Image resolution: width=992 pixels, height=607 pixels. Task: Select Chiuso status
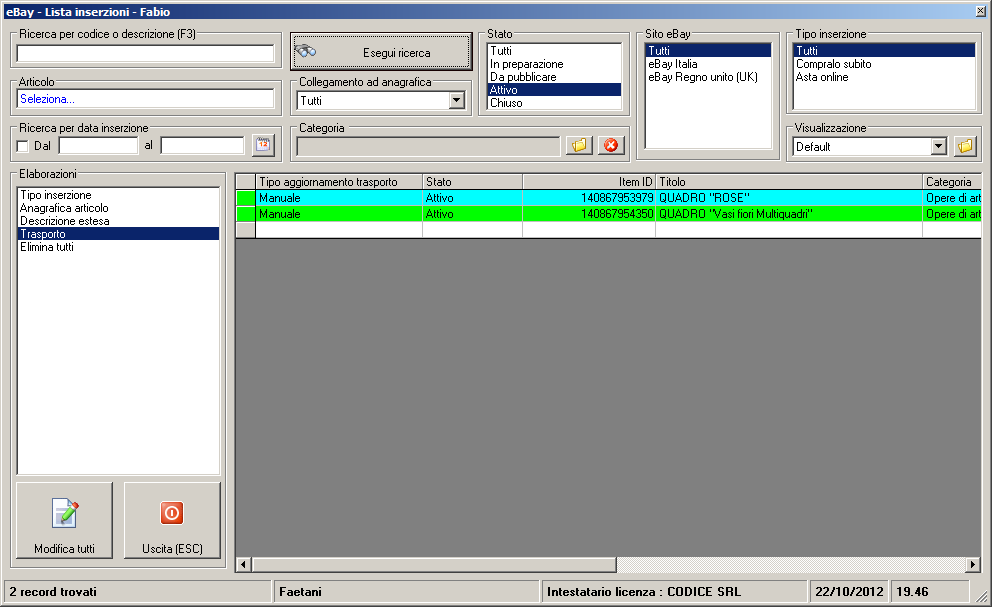pos(554,103)
